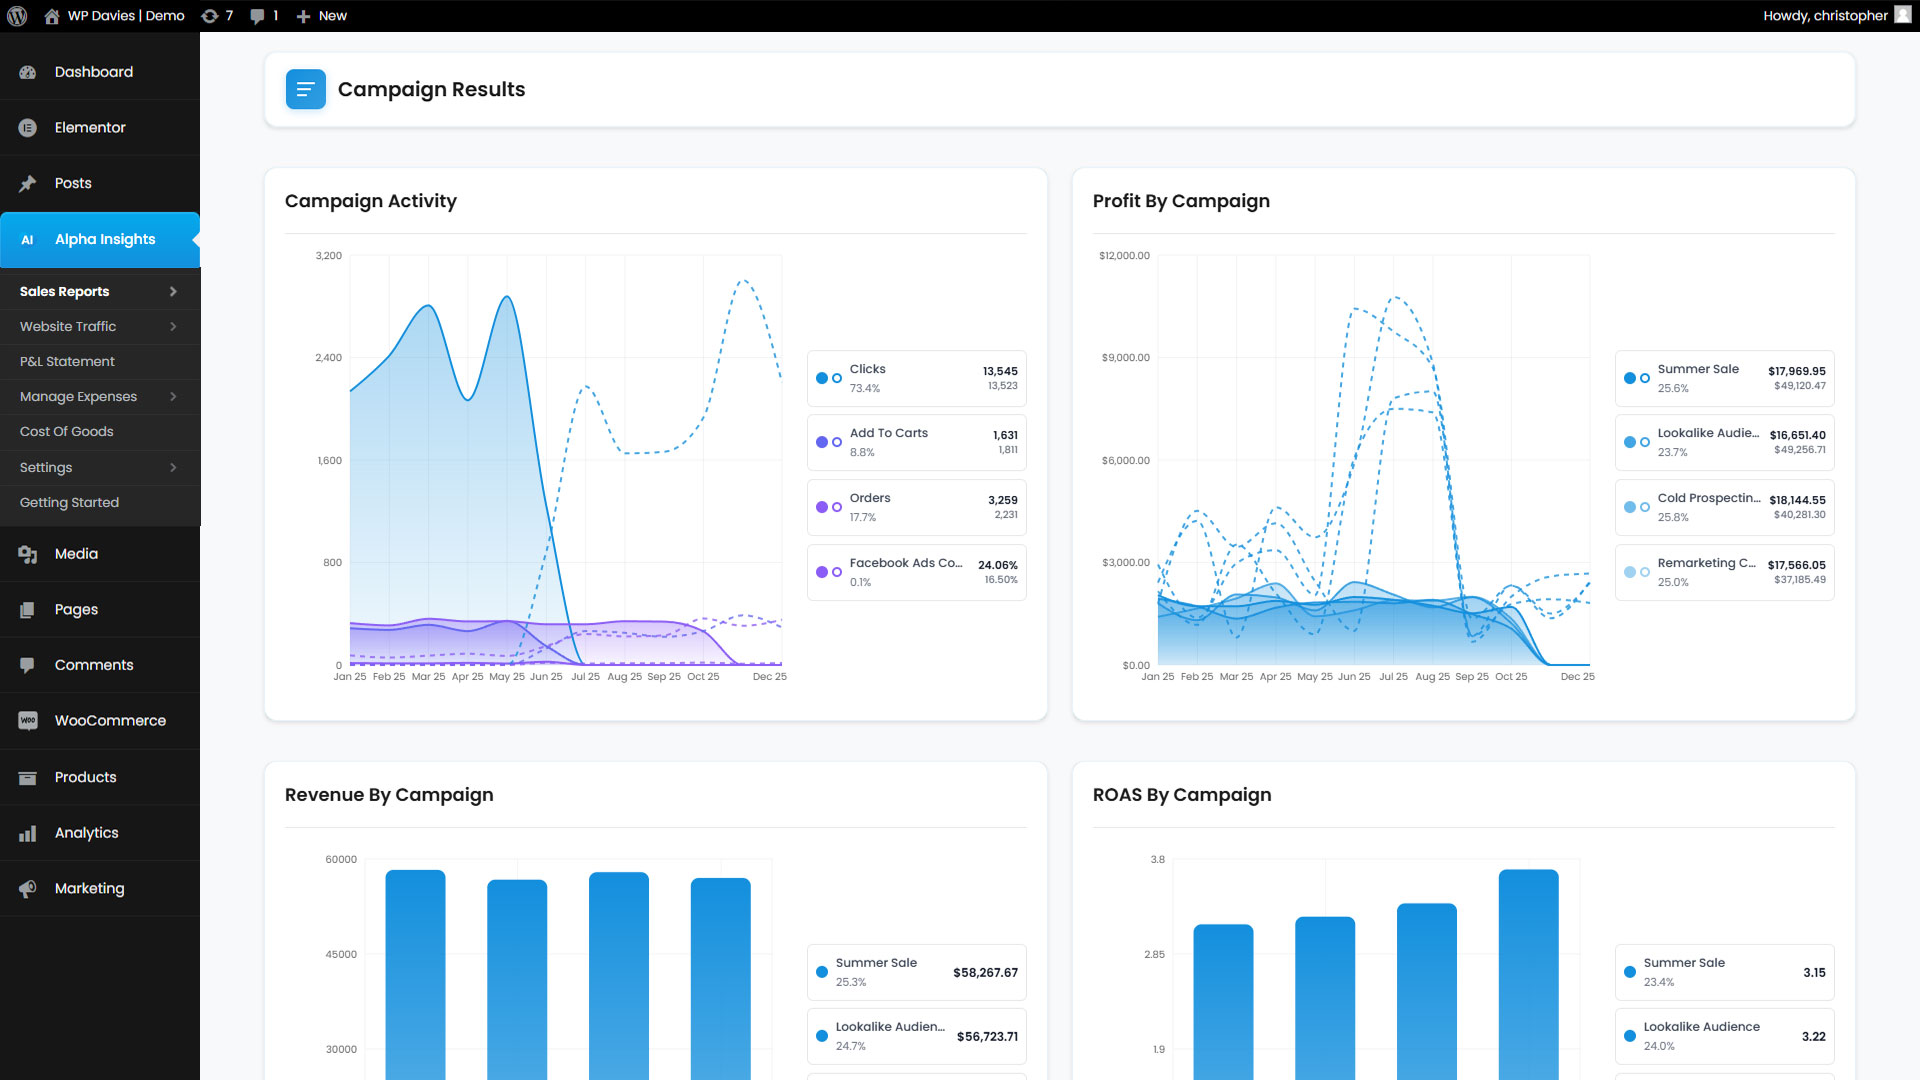Open the P&L Statement menu item
Viewport: 1920px width, 1080px height.
click(67, 361)
